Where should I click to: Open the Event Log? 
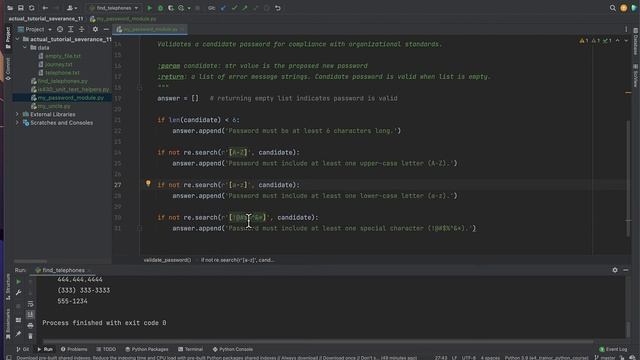(x=613, y=349)
